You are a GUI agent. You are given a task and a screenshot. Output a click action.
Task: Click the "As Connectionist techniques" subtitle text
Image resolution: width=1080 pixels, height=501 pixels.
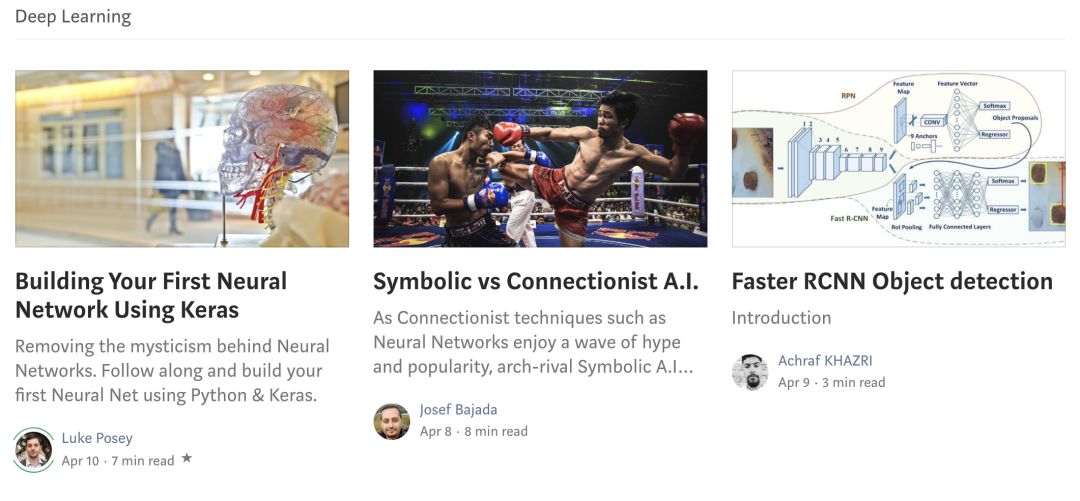click(x=533, y=342)
